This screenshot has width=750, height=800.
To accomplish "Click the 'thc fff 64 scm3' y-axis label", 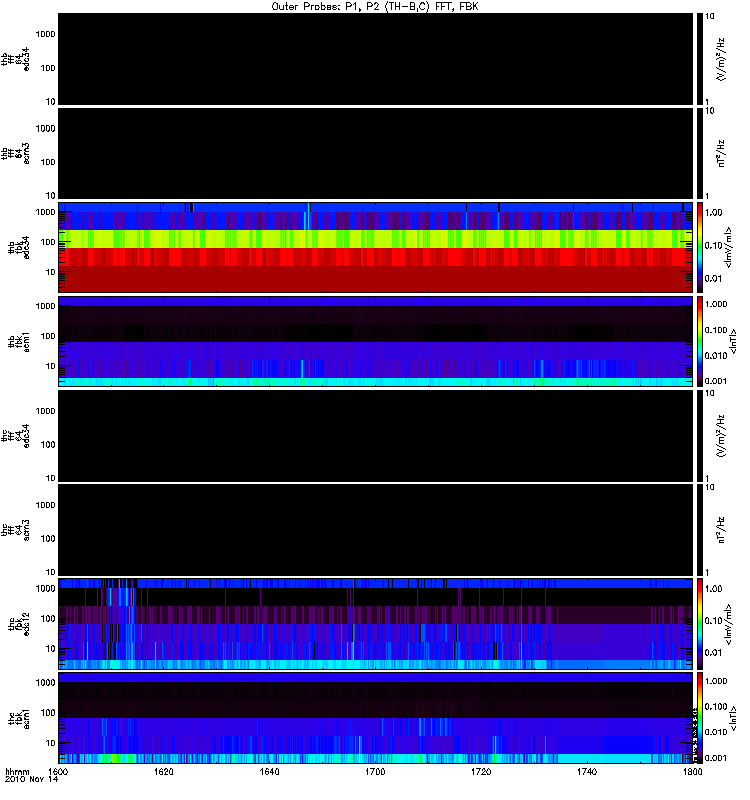I will [15, 530].
